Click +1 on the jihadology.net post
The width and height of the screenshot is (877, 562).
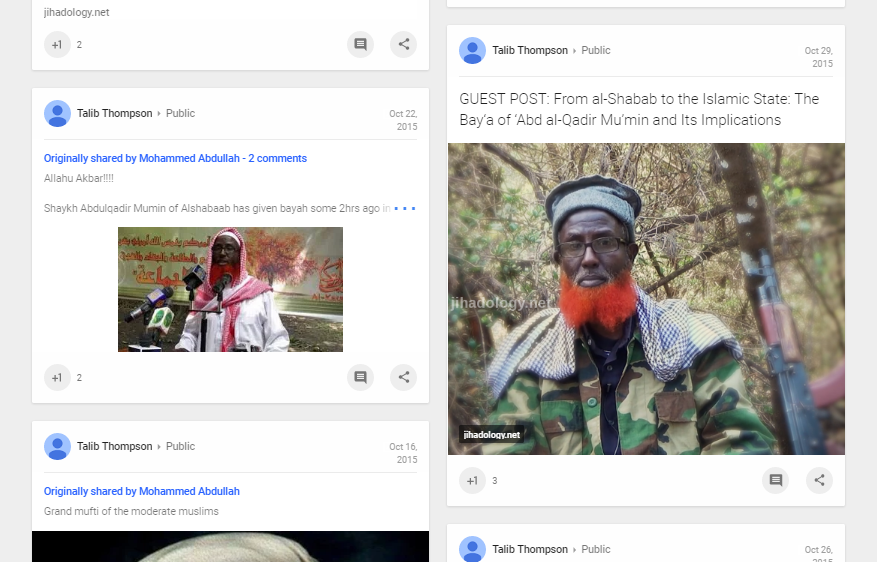[x=57, y=45]
